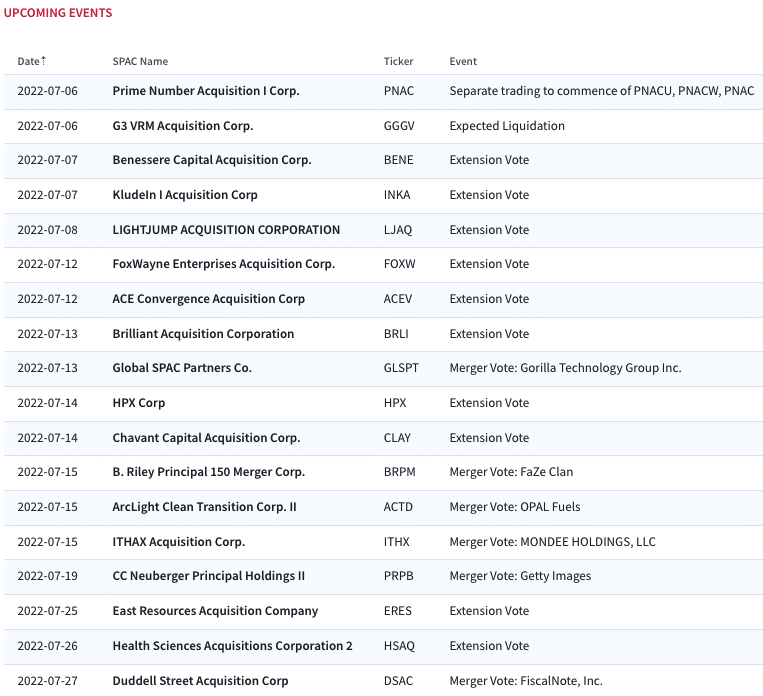Sort by the Date column header
Screen dimensions: 763x696
tap(31, 61)
